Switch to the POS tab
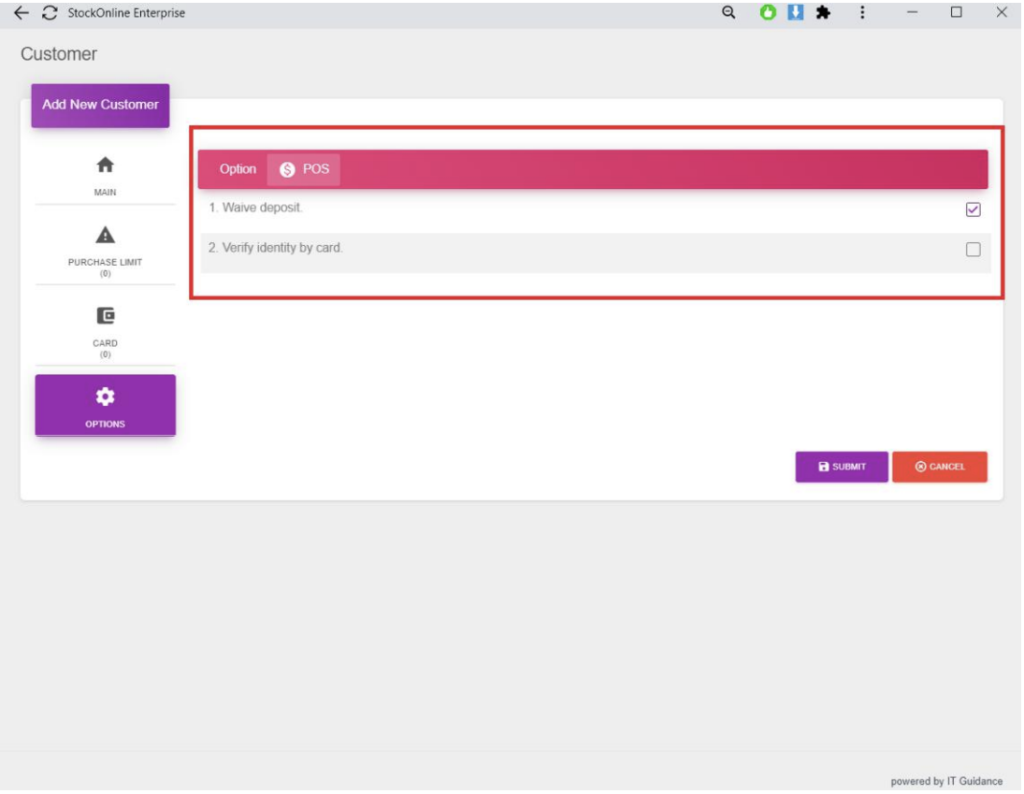Screen dimensions: 1024x794 (304, 170)
